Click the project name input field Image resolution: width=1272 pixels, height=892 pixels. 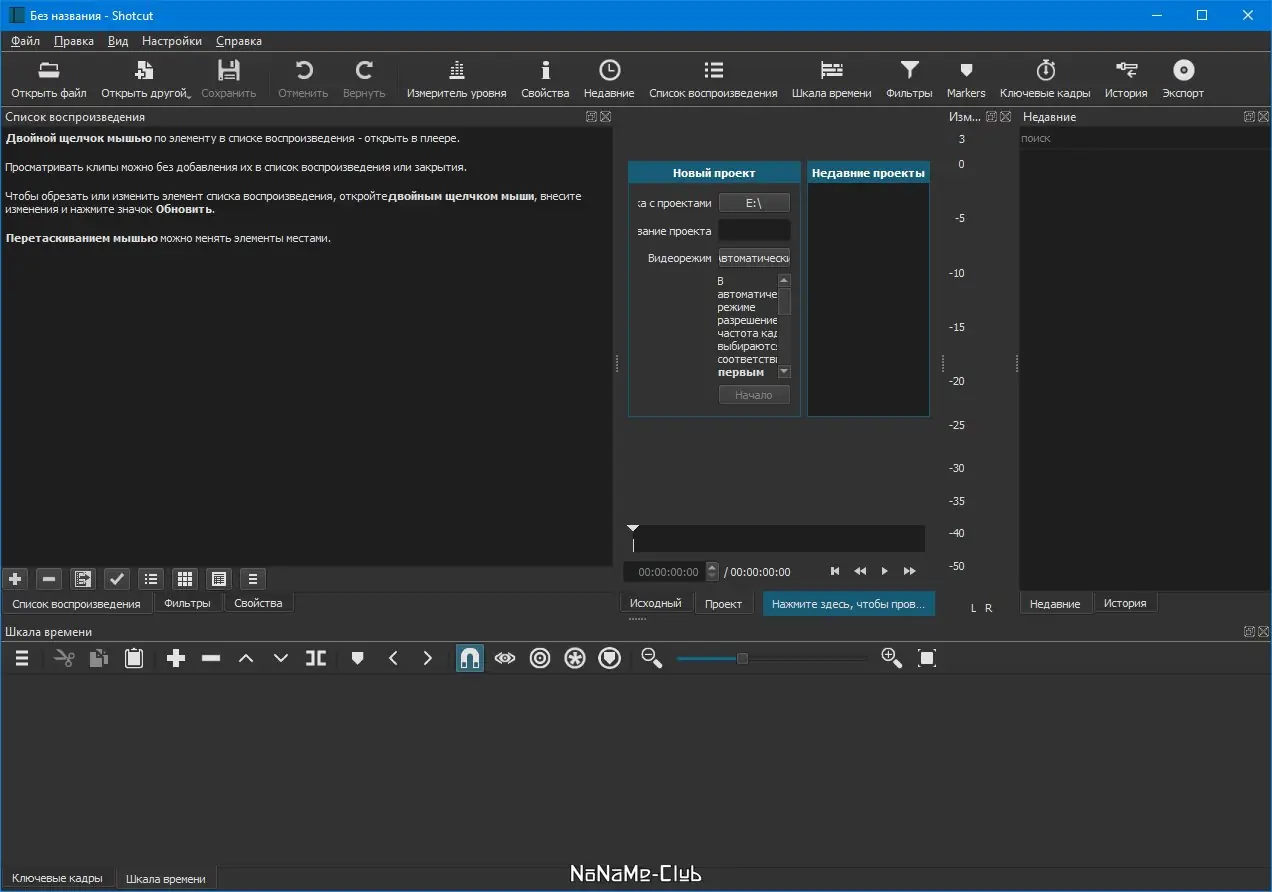(754, 231)
